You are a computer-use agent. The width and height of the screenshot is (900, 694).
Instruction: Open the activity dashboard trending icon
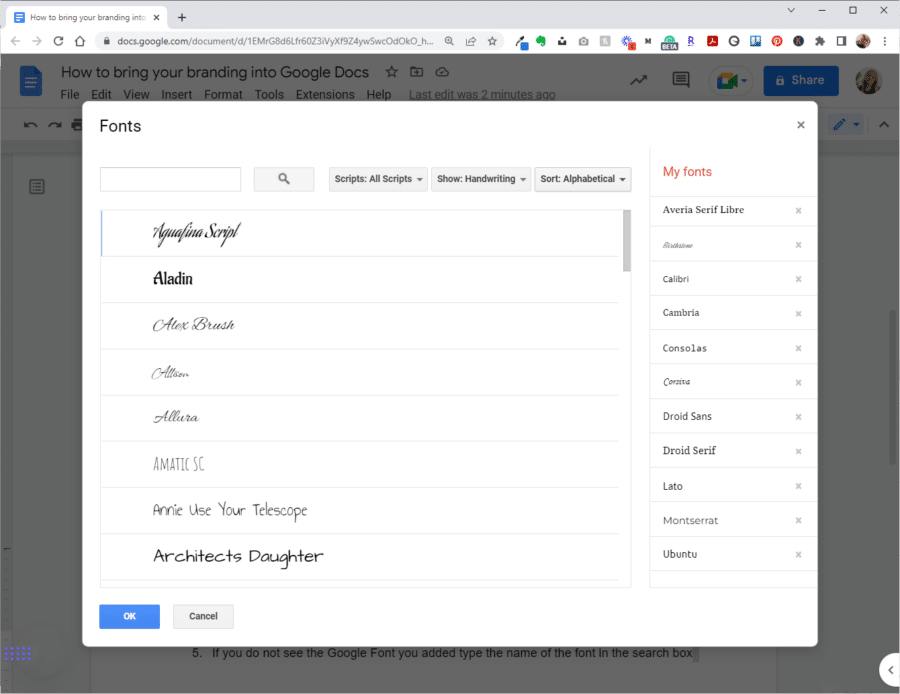pos(638,79)
